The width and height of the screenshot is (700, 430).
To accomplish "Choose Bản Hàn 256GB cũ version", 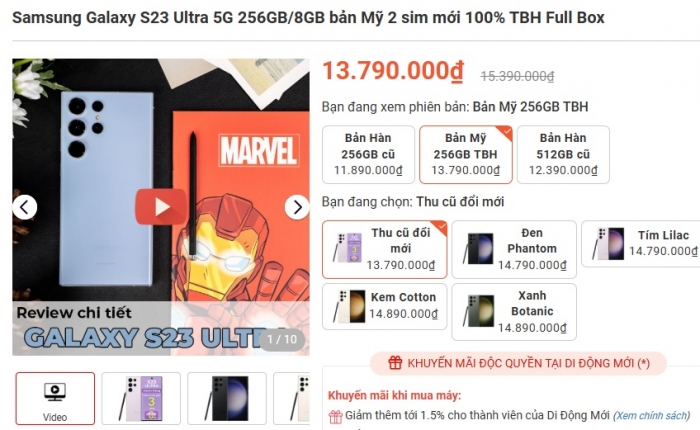I will [368, 154].
